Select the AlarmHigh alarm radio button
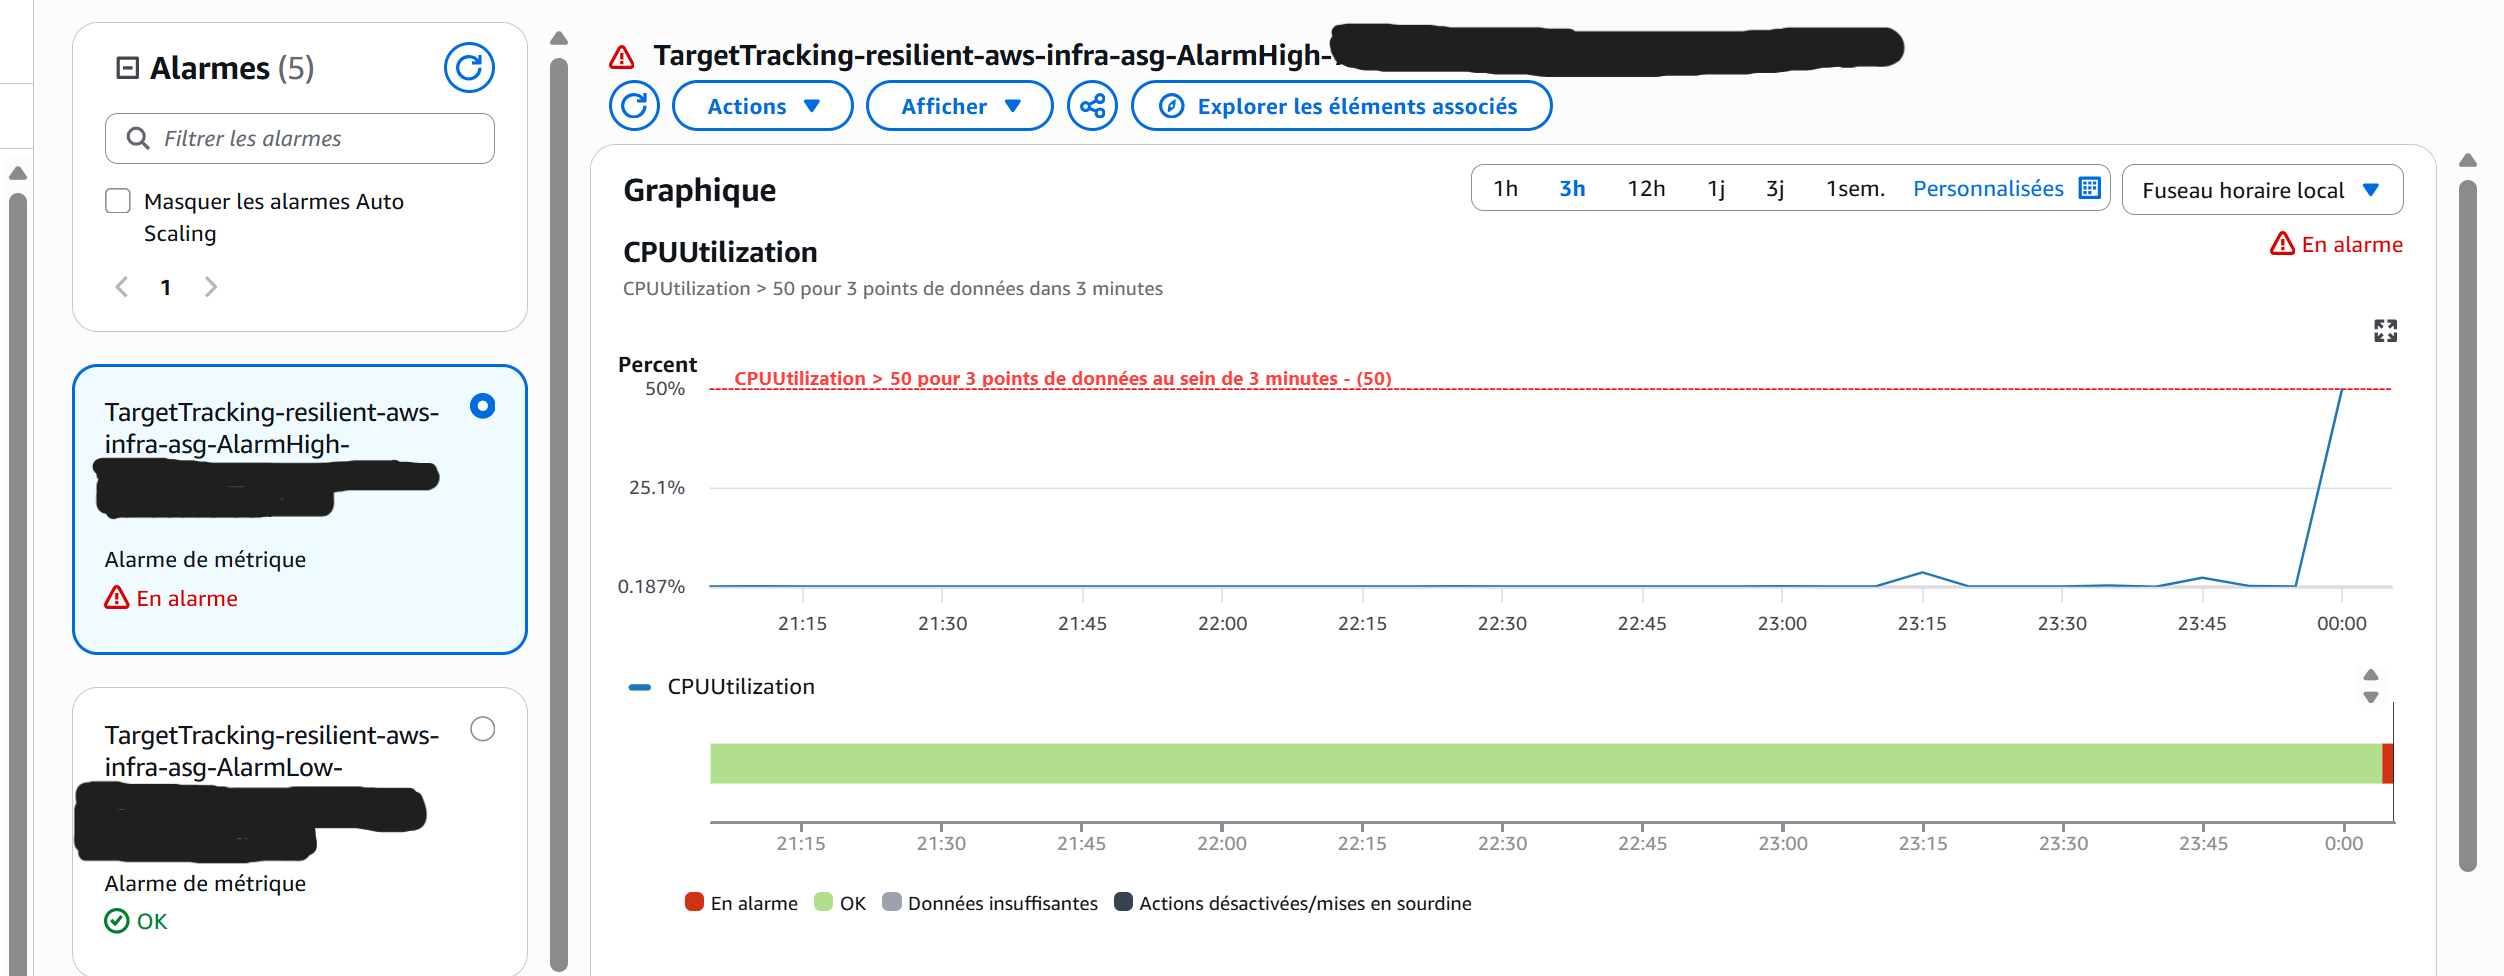2504x976 pixels. (483, 406)
